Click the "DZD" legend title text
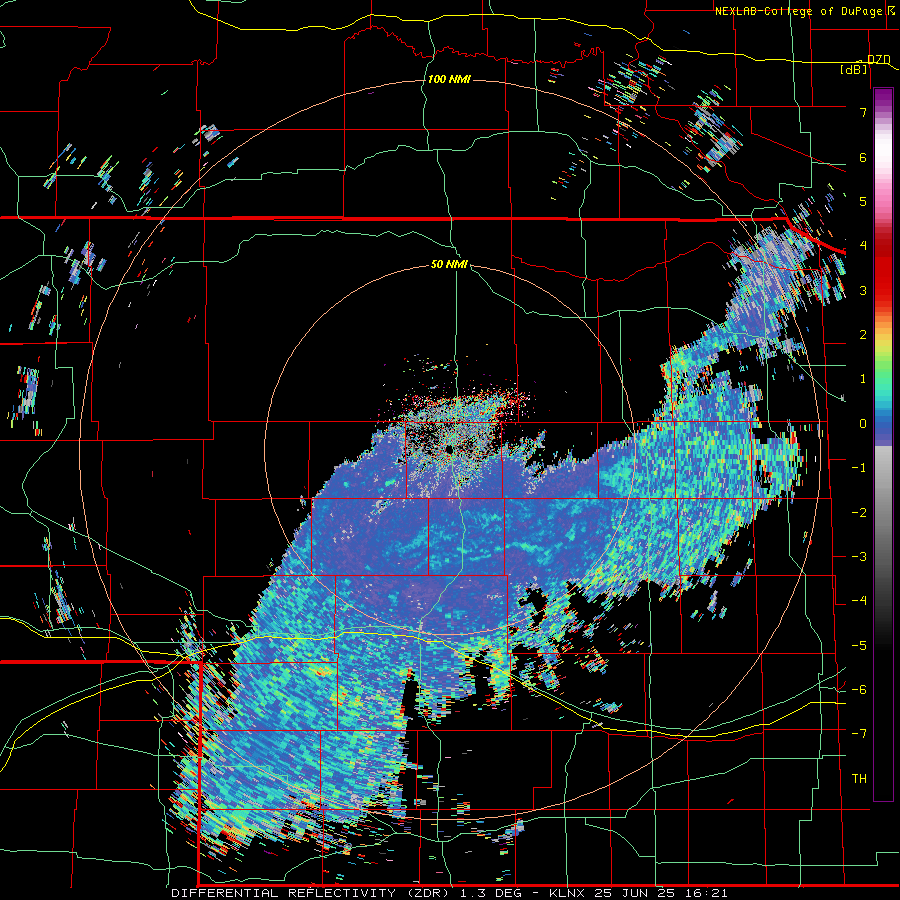 click(x=878, y=59)
